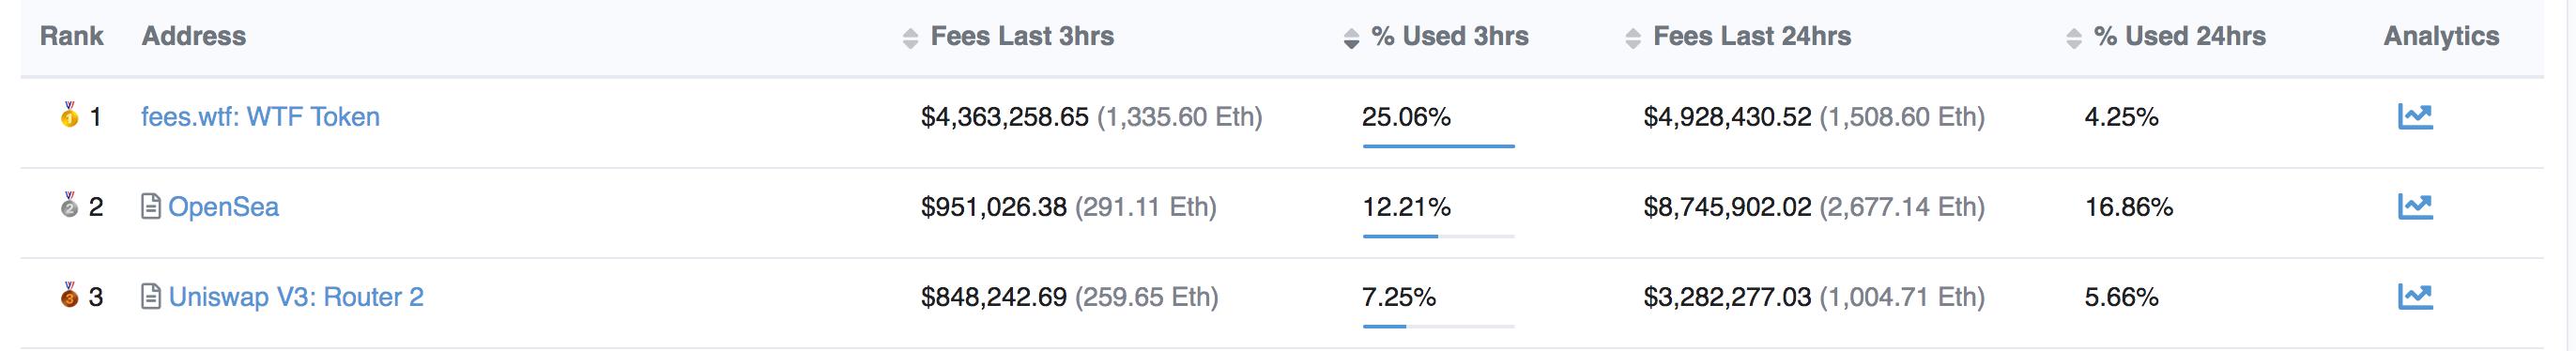Viewport: 2576px width, 351px height.
Task: Click the Address column header
Action: [194, 37]
